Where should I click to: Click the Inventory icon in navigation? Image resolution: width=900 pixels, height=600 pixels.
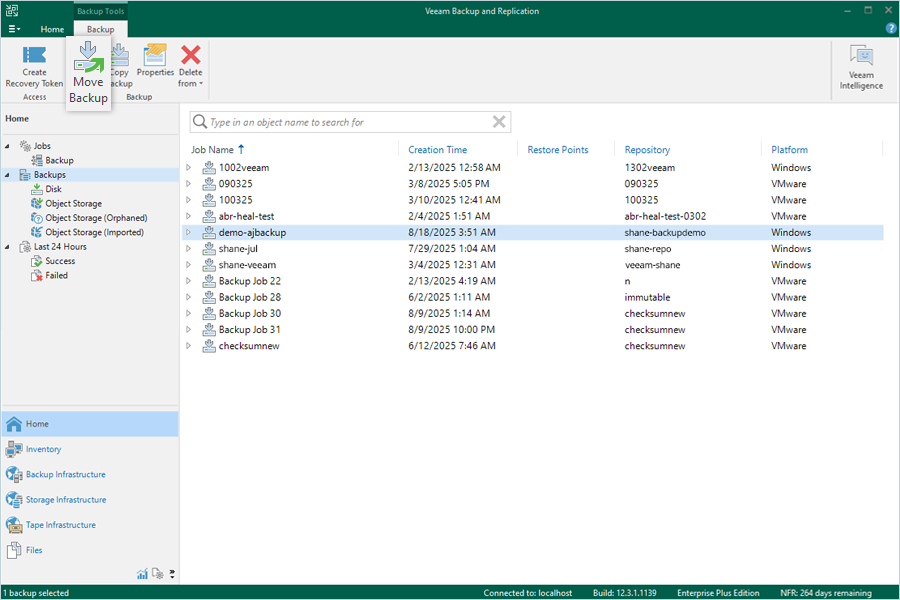pyautogui.click(x=14, y=449)
